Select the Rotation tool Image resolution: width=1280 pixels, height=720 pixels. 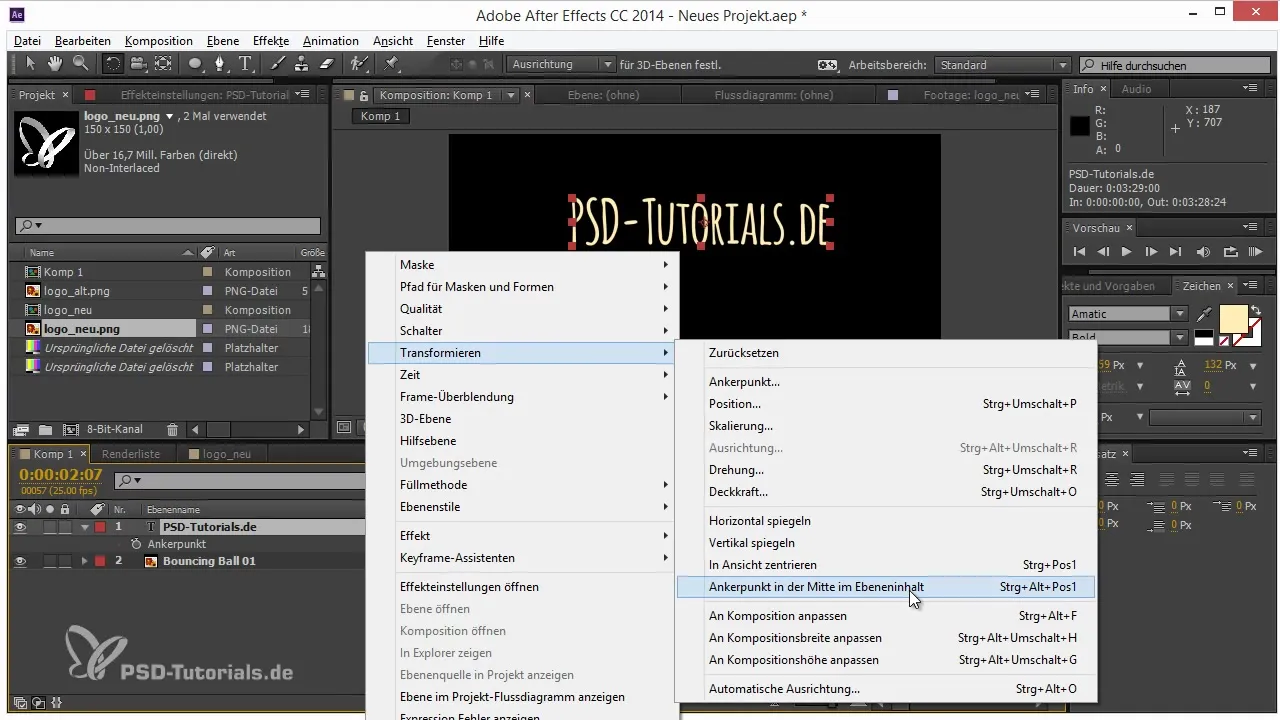(112, 64)
